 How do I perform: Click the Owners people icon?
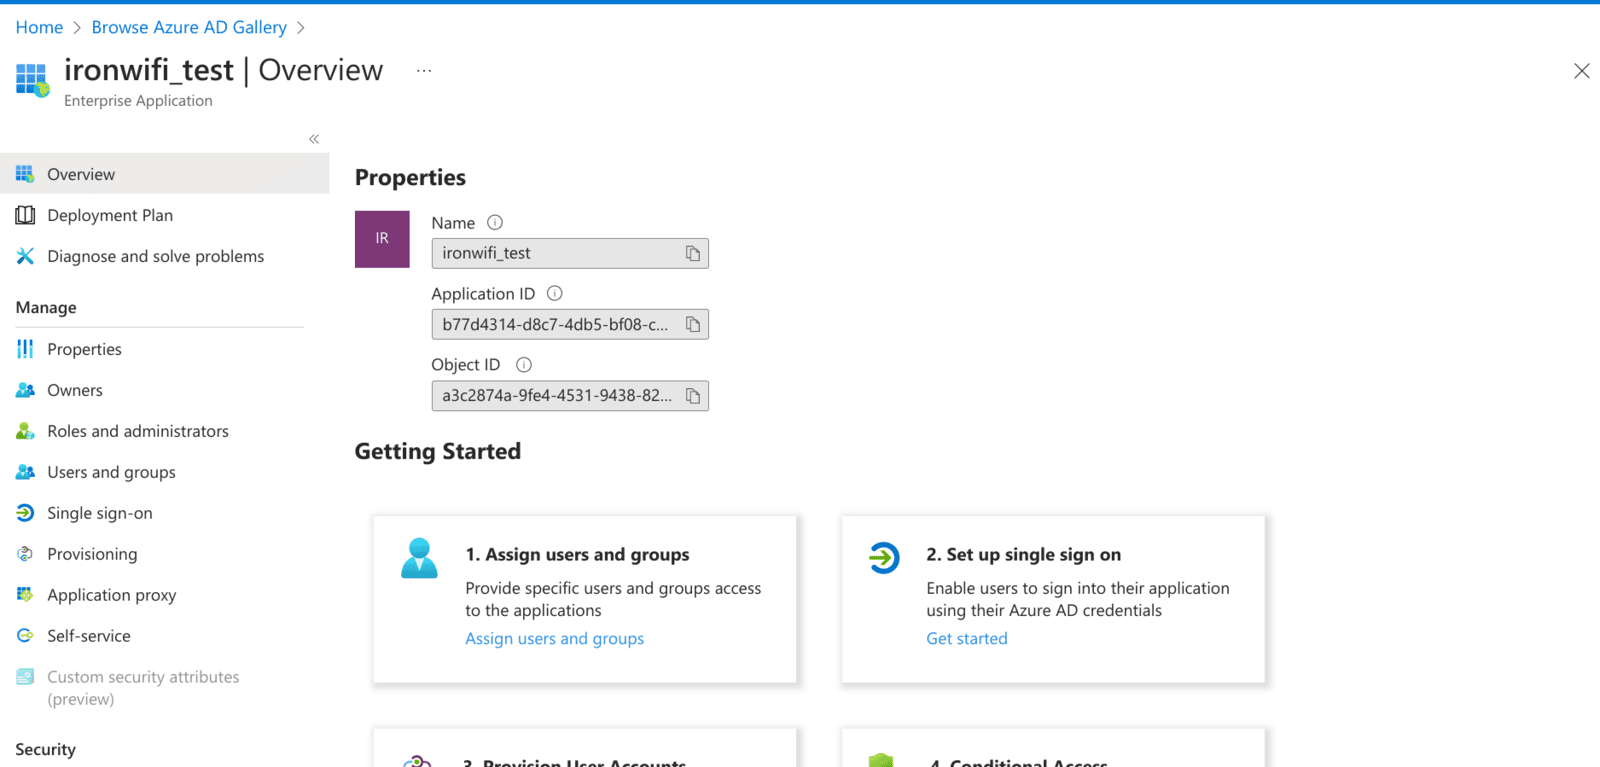tap(25, 390)
